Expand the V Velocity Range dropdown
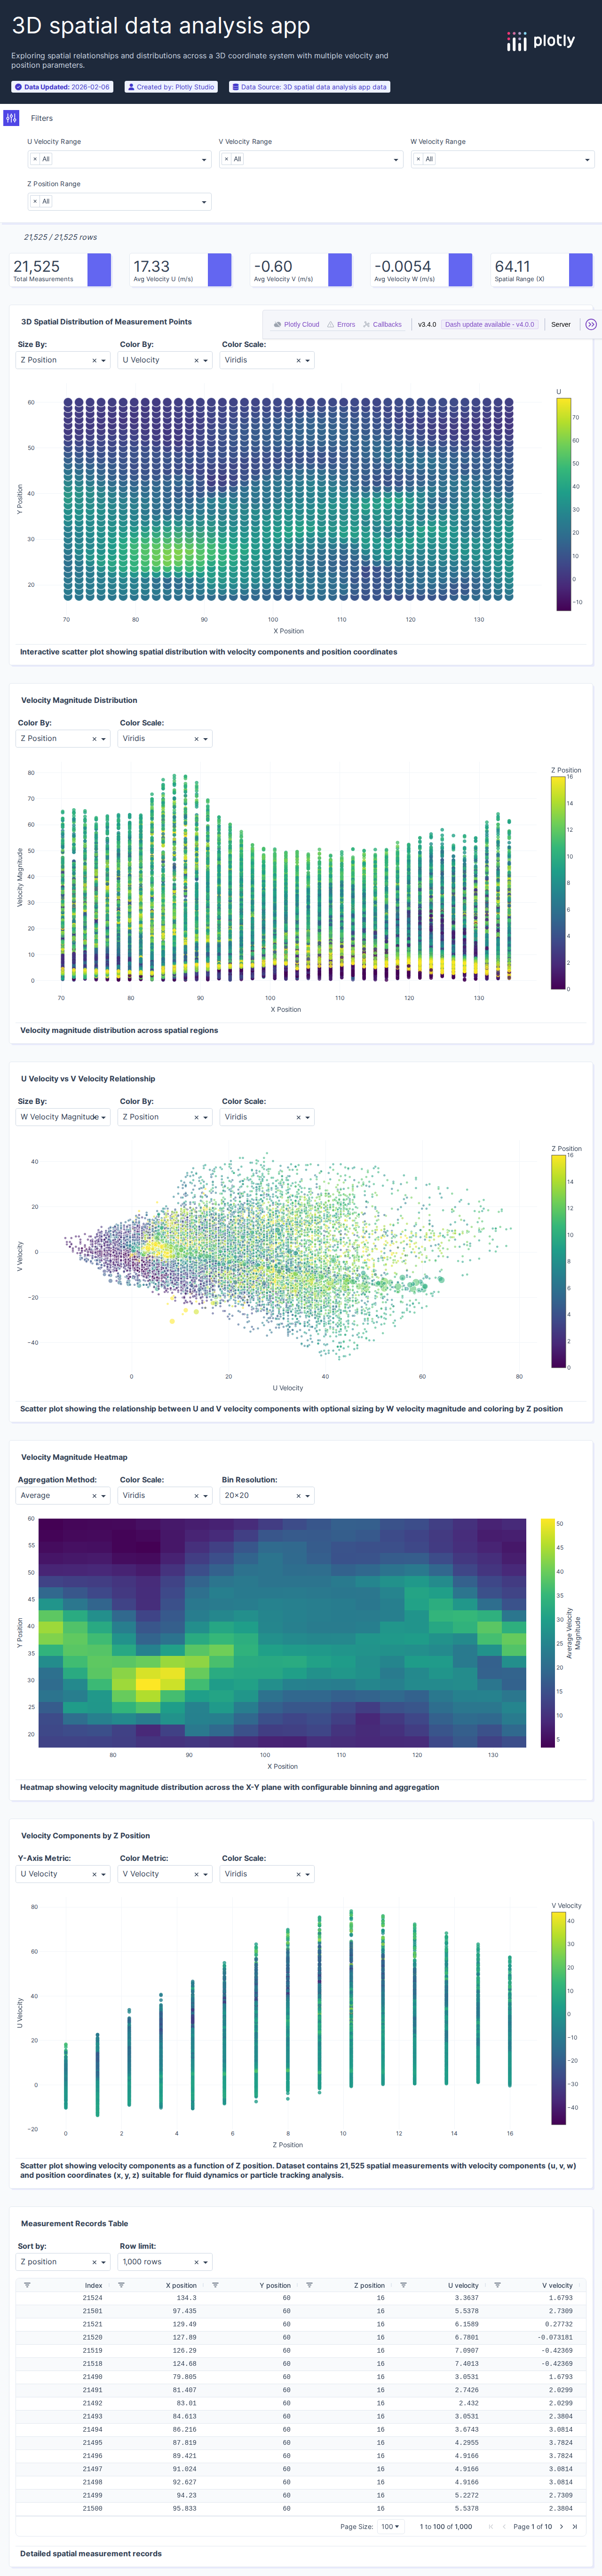The image size is (602, 2576). [396, 160]
